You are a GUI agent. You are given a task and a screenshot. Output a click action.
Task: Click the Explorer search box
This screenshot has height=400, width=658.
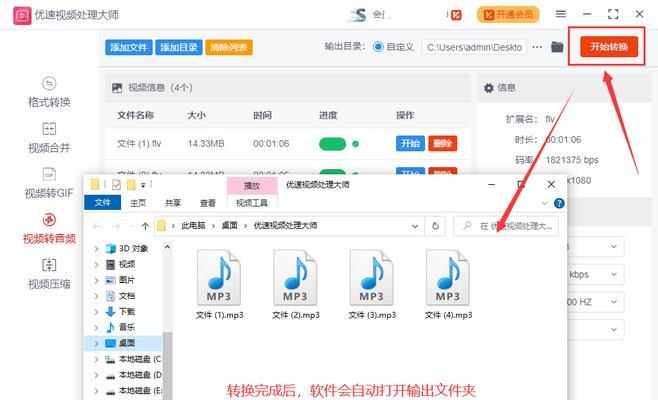click(x=506, y=226)
